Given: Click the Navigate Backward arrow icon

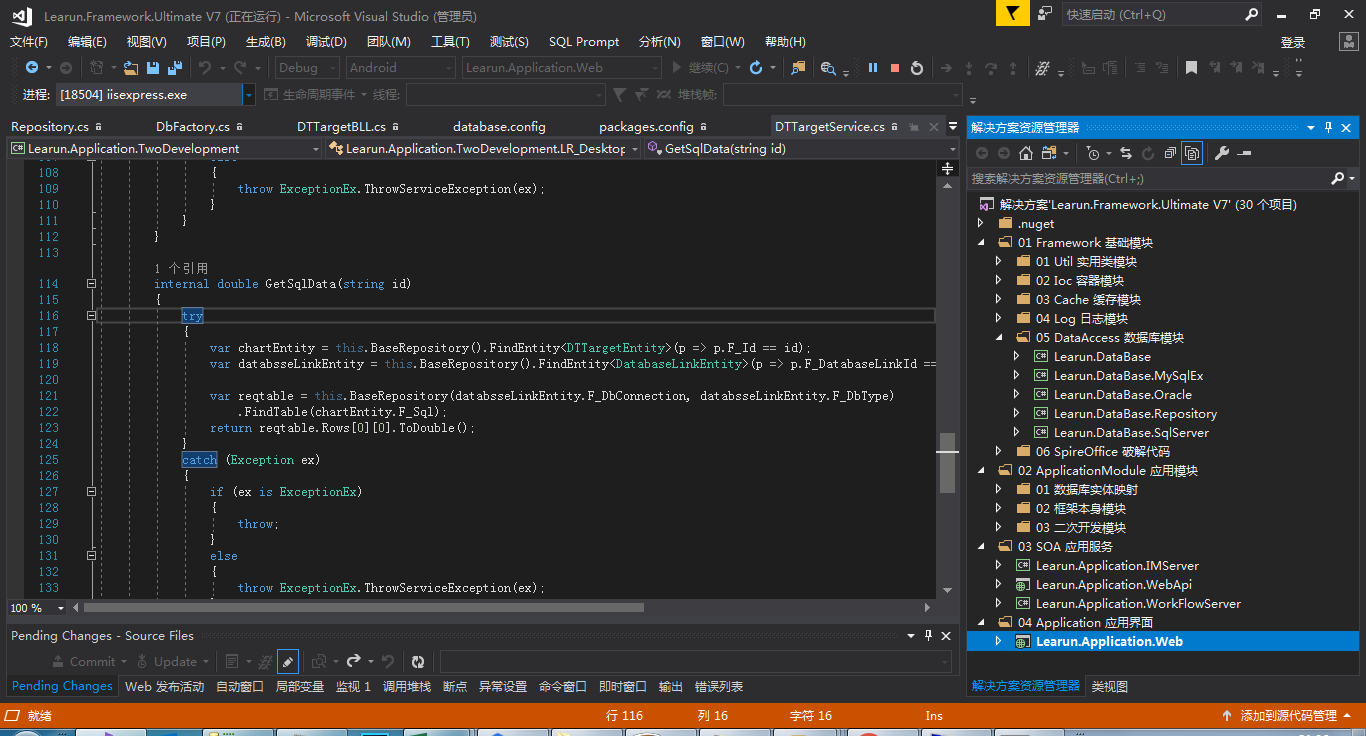Looking at the screenshot, I should coord(32,68).
